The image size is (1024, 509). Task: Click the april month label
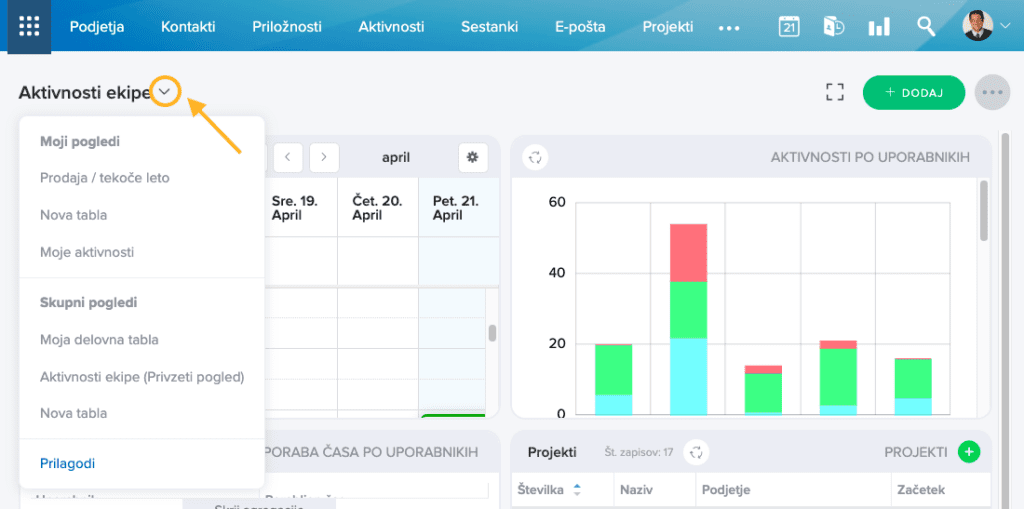point(396,157)
